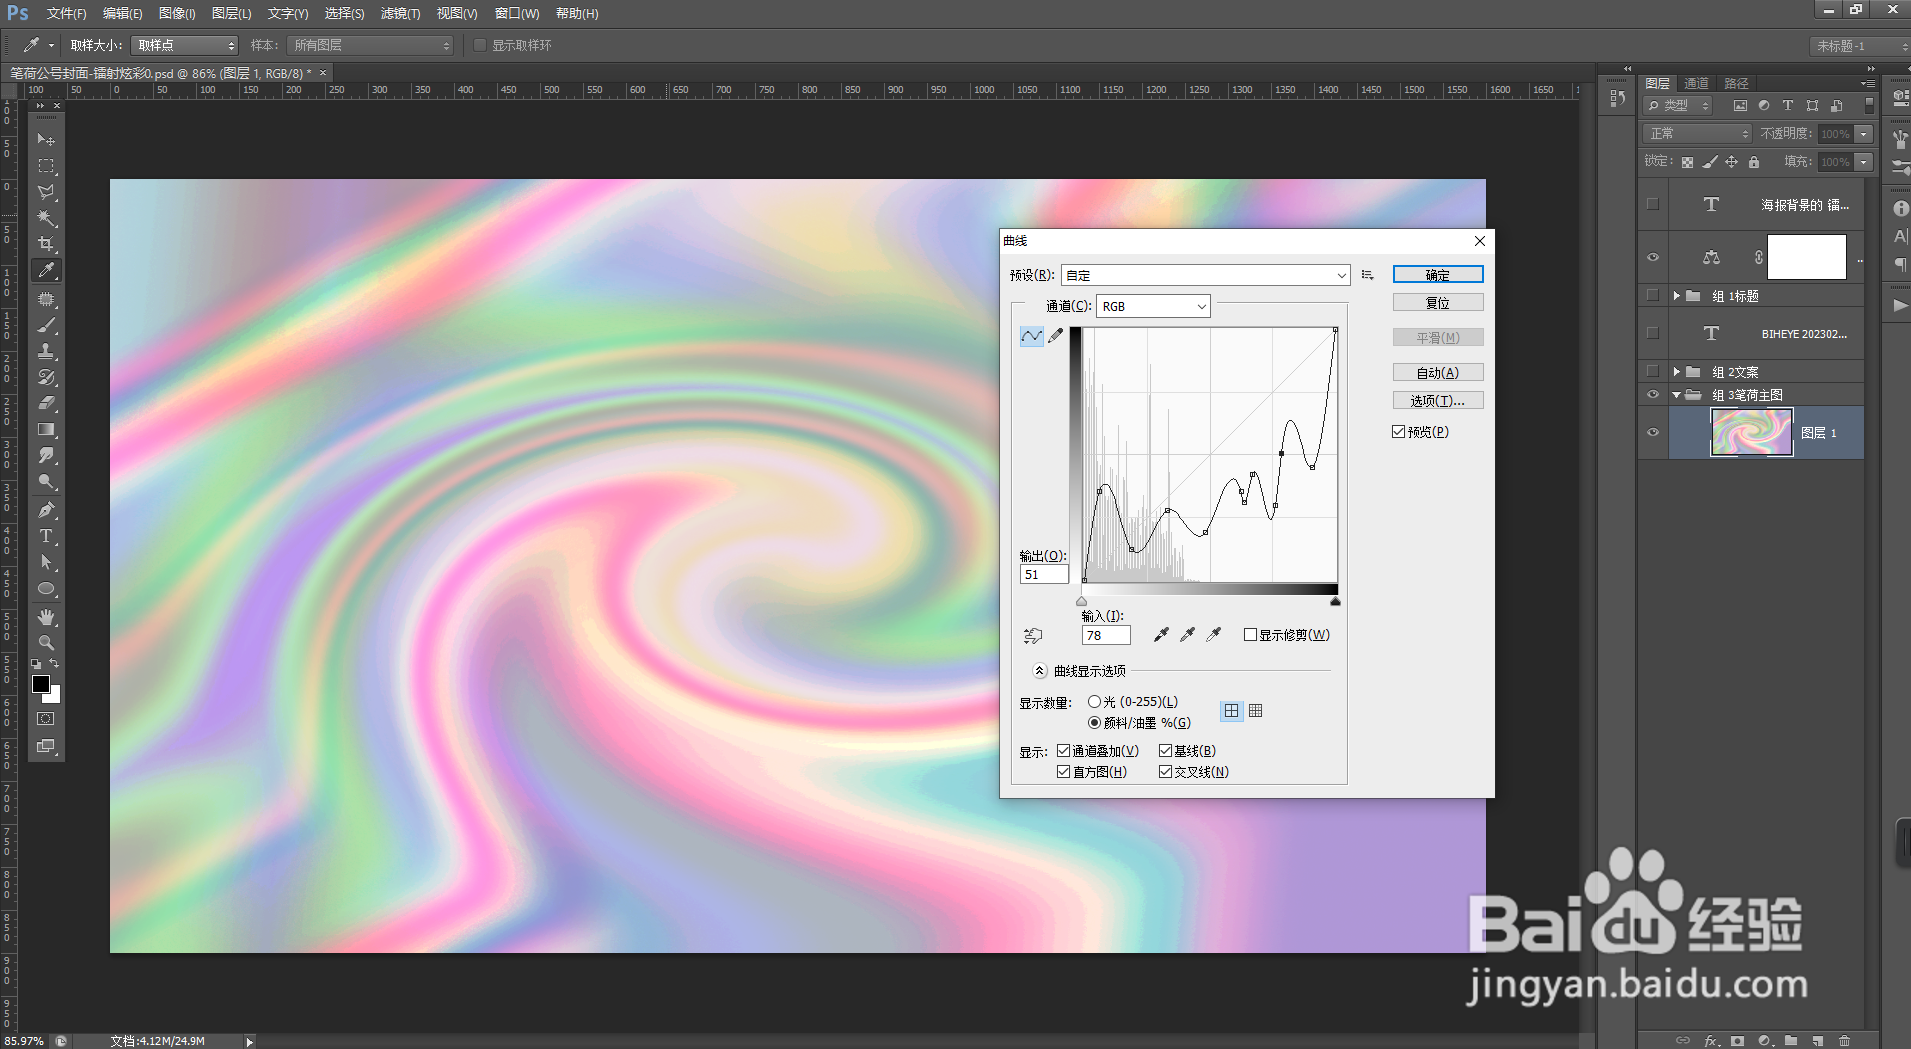
Task: Open the 滤镜 menu
Action: (x=400, y=14)
